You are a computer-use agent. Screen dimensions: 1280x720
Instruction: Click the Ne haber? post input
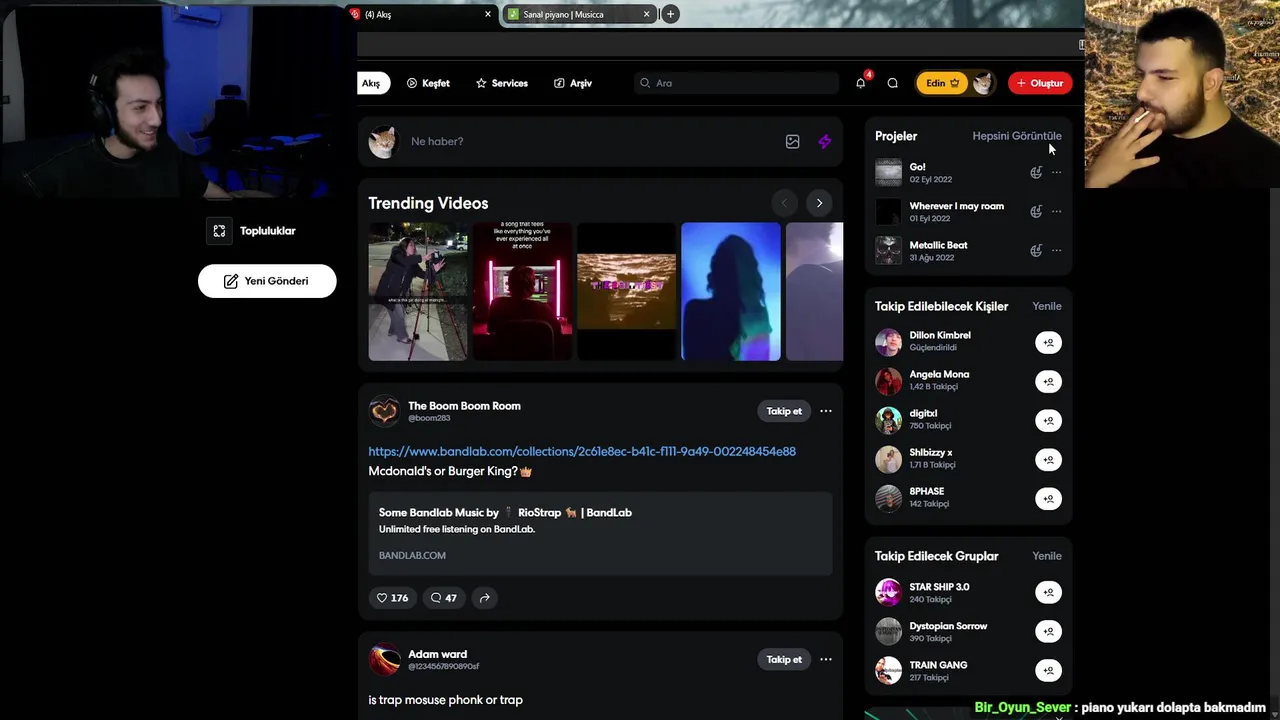(x=590, y=142)
